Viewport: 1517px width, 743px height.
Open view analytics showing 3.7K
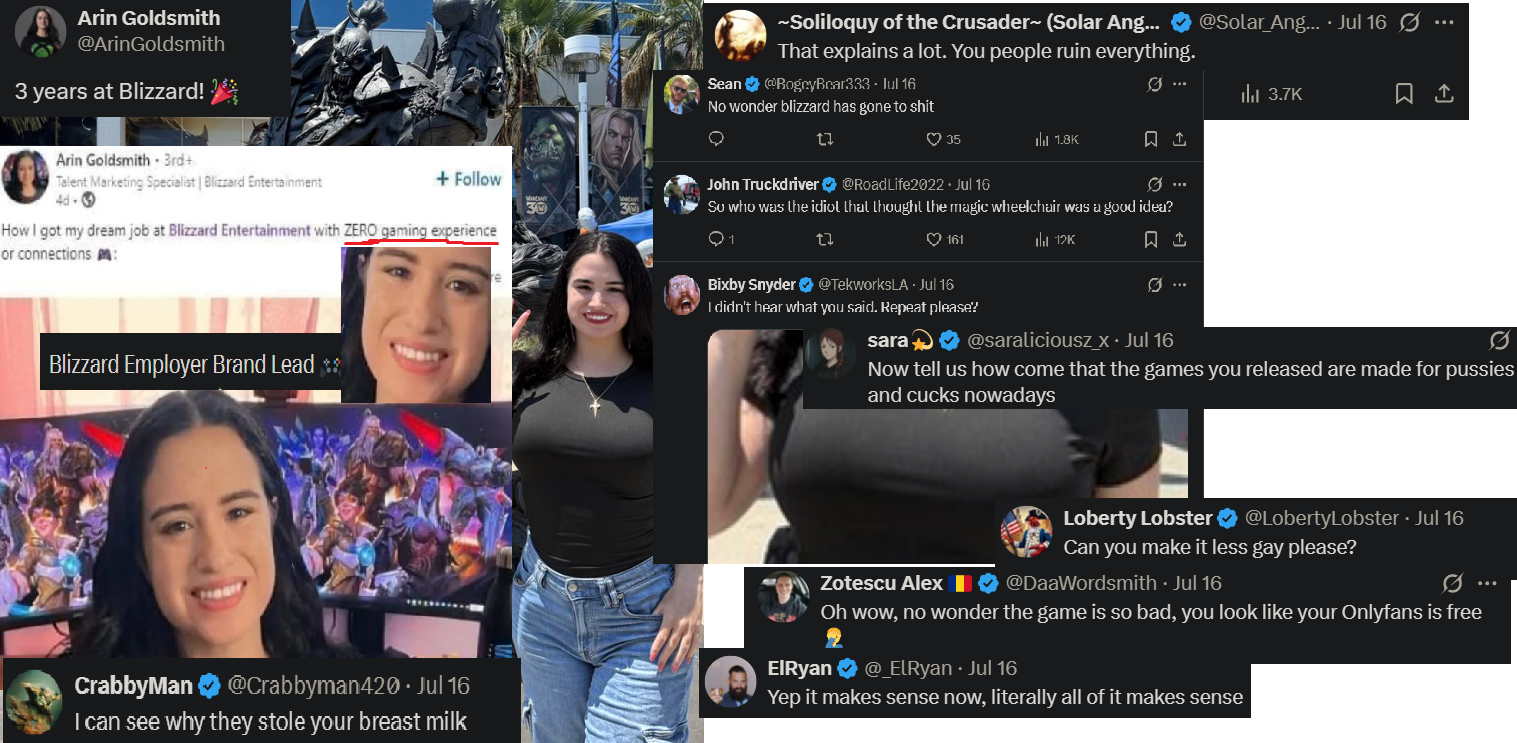pyautogui.click(x=1271, y=94)
